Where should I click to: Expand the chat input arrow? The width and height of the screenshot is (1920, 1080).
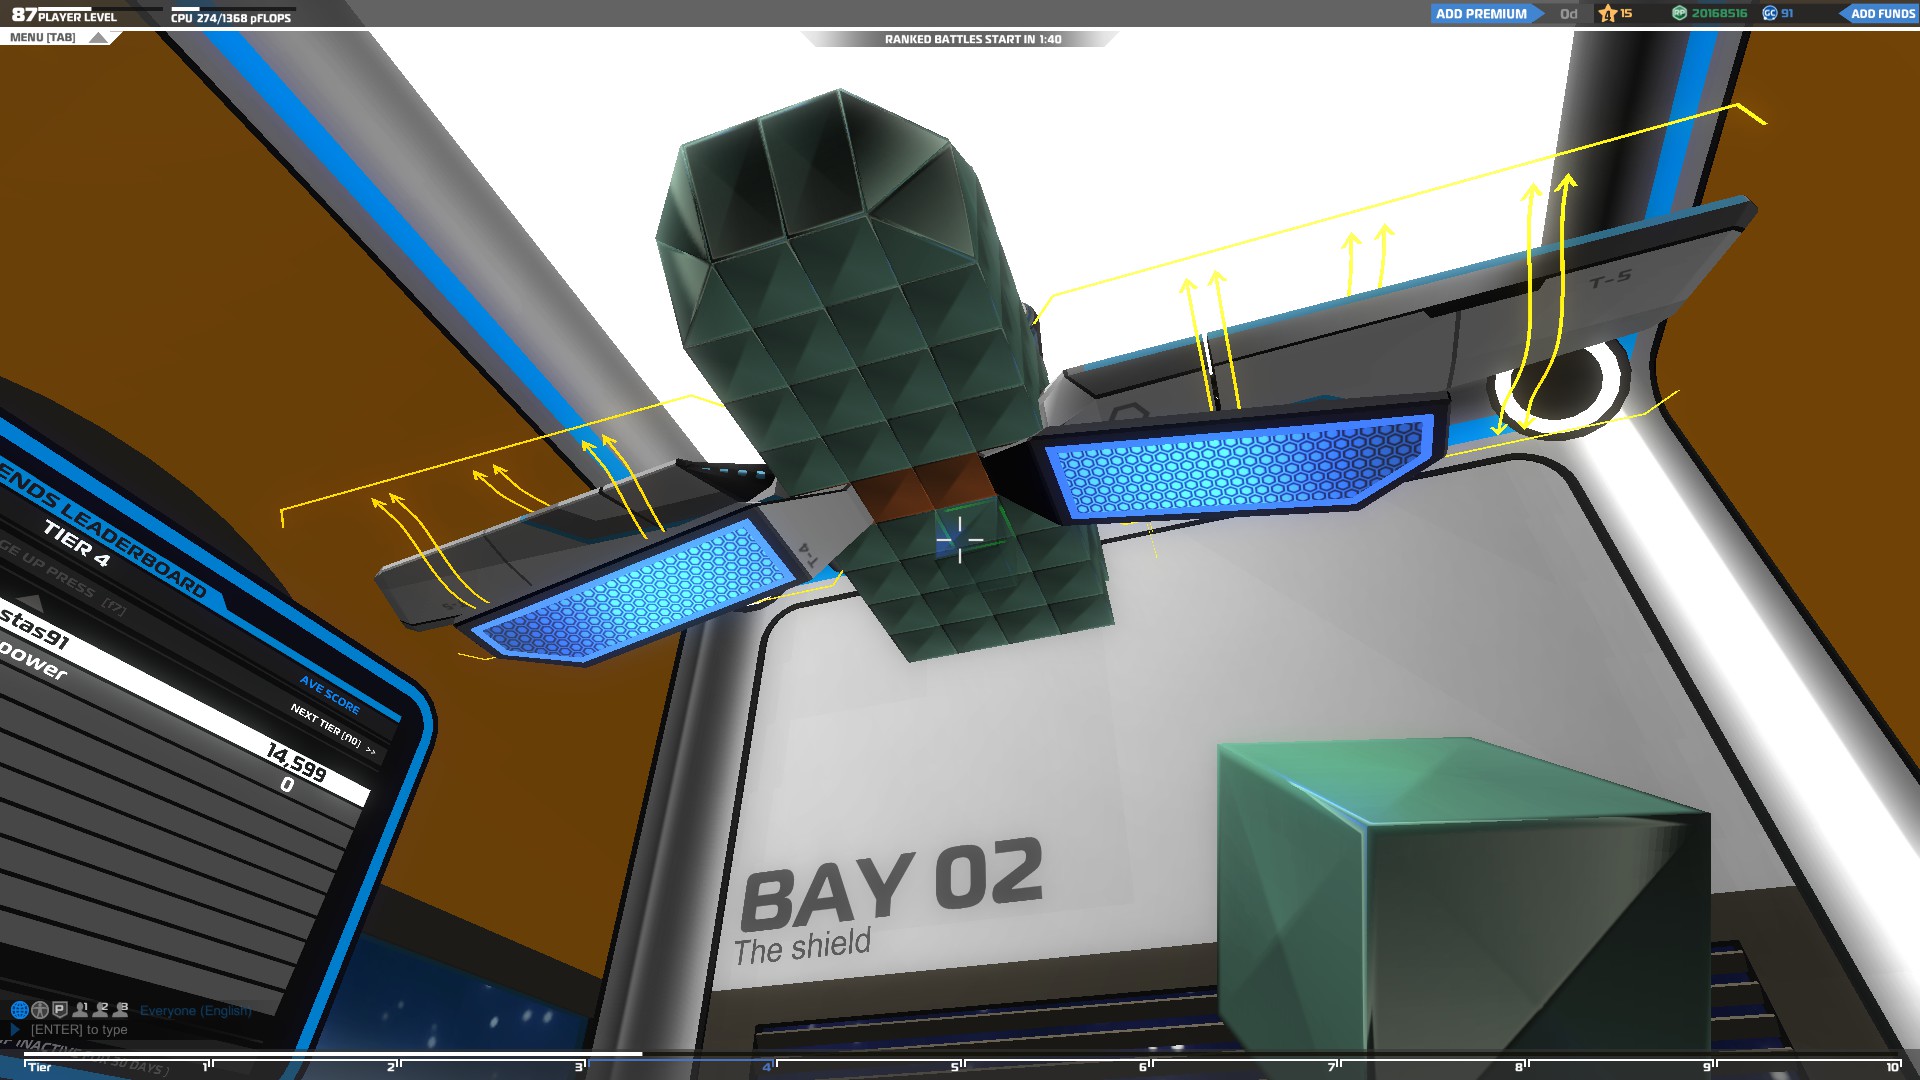(x=14, y=1029)
